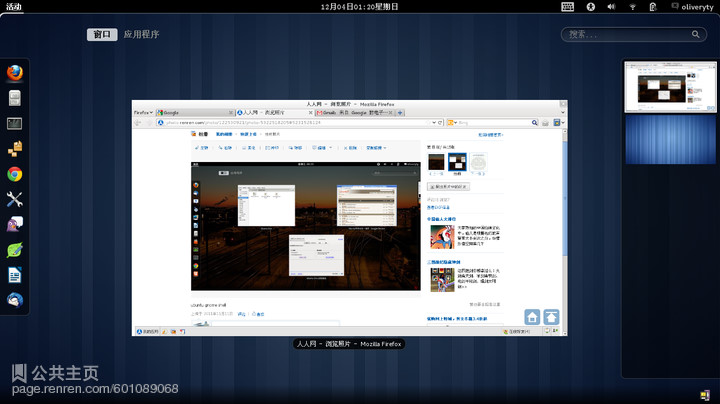Image resolution: width=720 pixels, height=404 pixels.
Task: Open the wrench and screwdriver settings tool
Action: pos(15,199)
